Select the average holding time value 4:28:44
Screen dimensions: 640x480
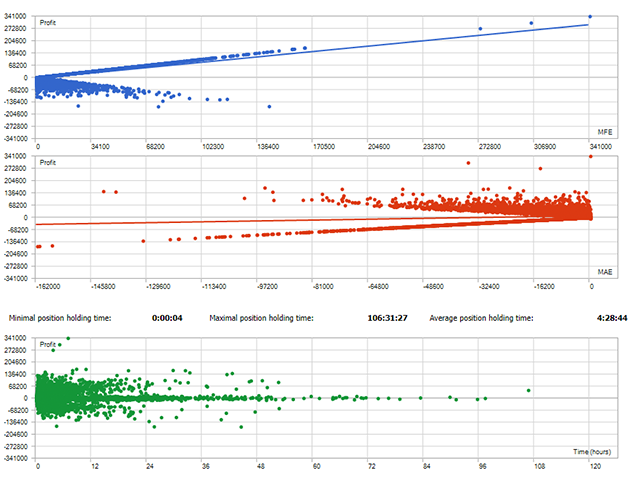pyautogui.click(x=612, y=318)
